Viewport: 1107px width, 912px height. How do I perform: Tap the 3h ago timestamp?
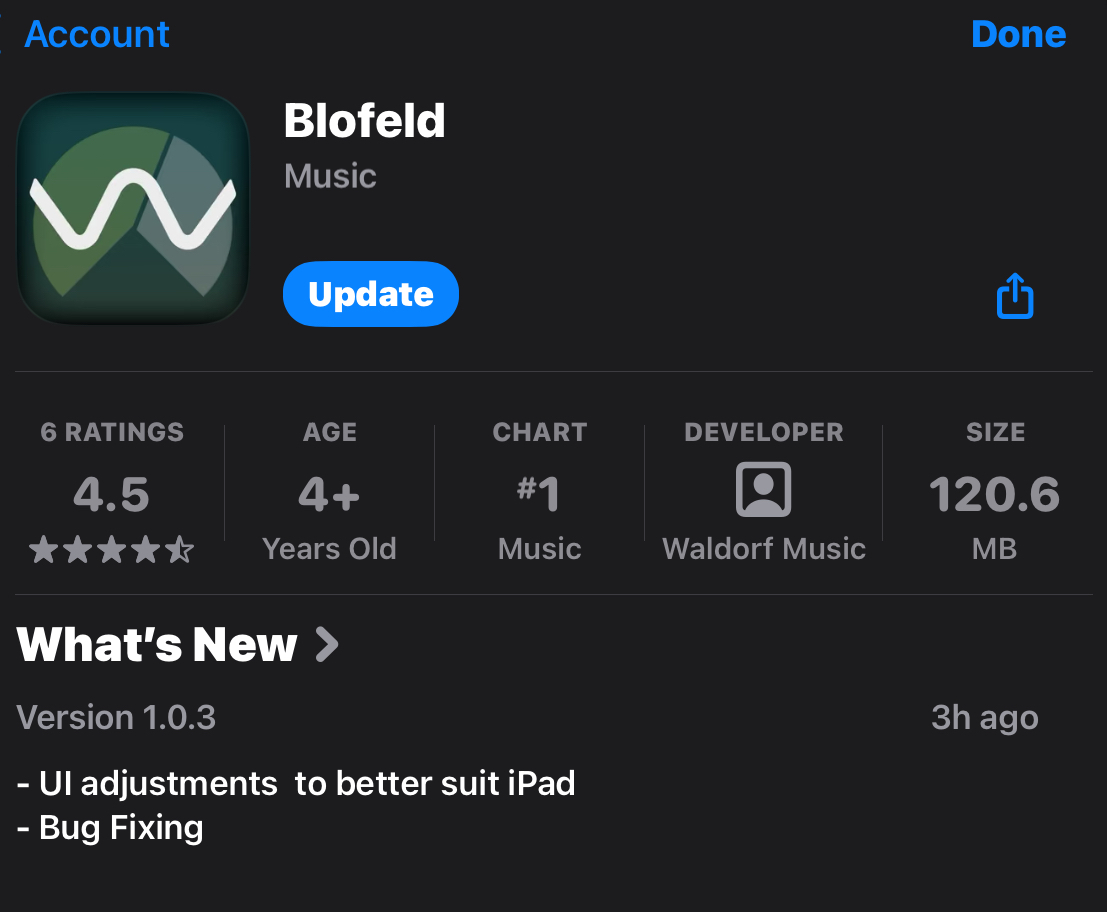[x=984, y=718]
